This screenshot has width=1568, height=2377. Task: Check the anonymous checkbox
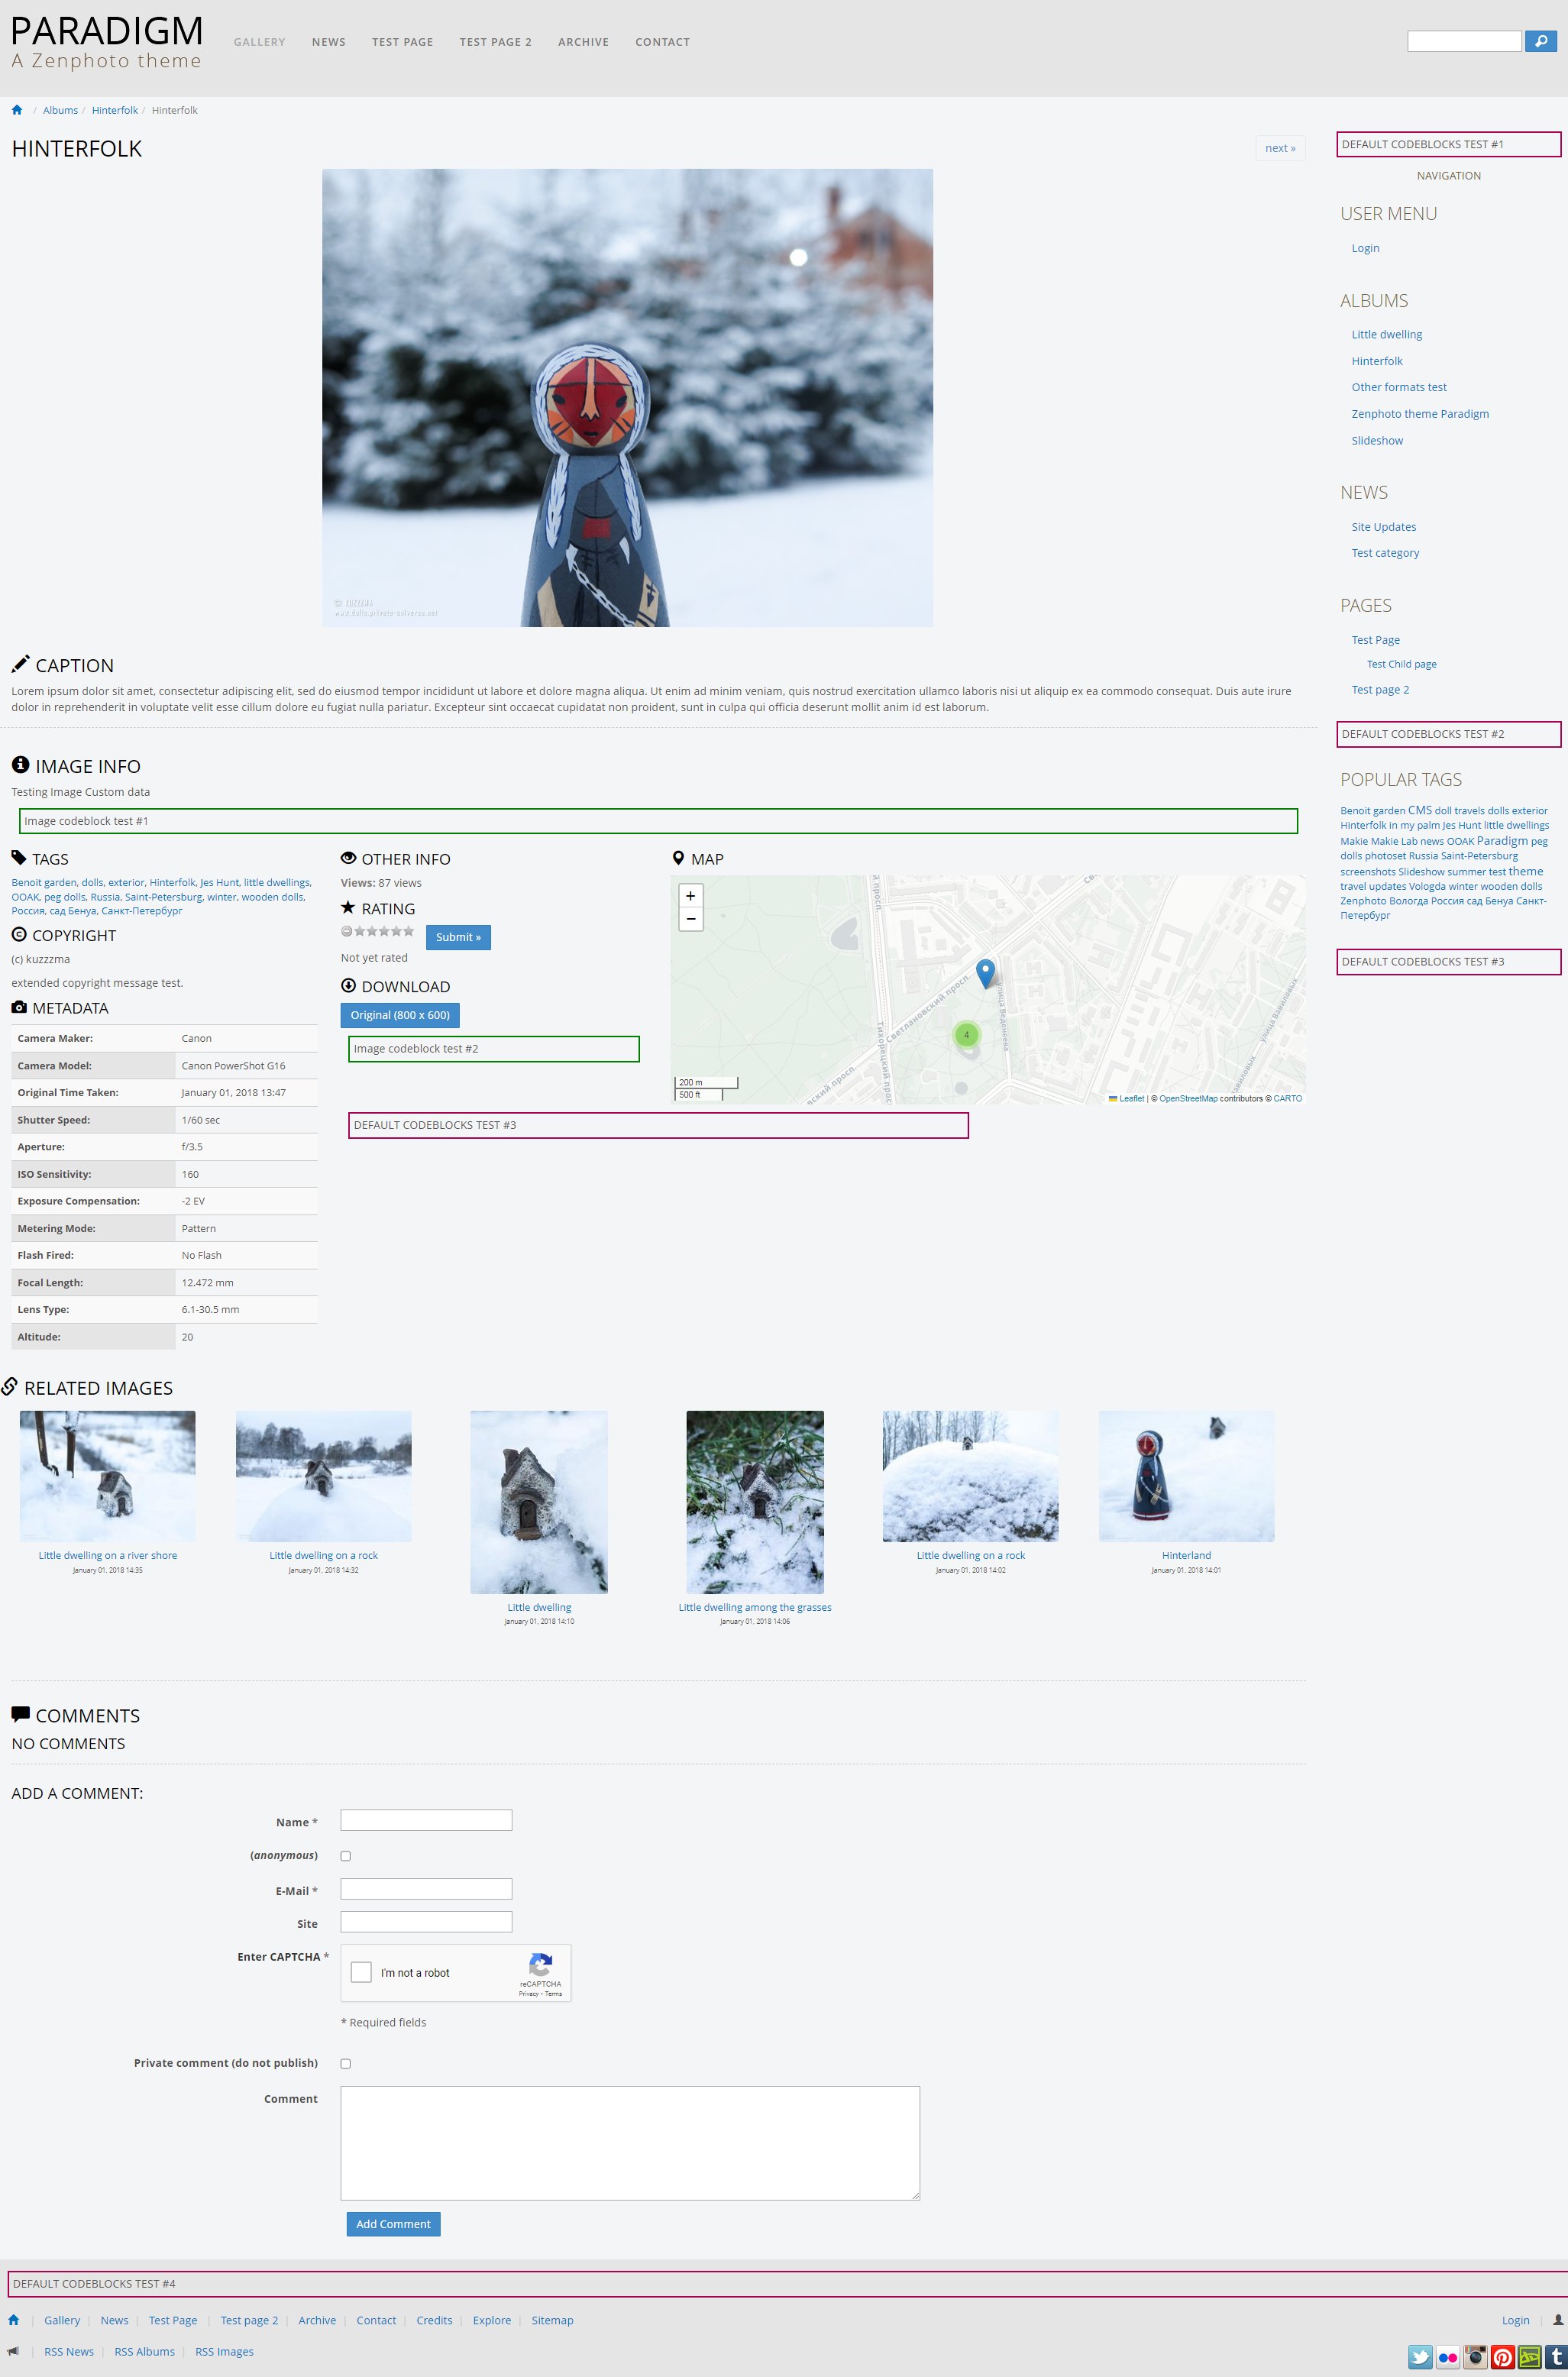(346, 1856)
